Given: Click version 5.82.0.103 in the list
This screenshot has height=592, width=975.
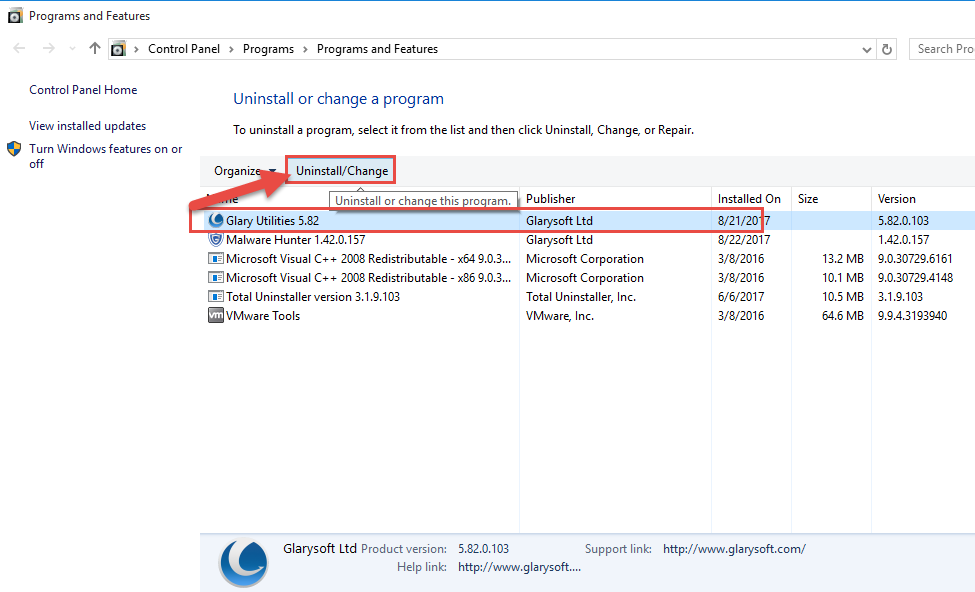Looking at the screenshot, I should tap(903, 221).
